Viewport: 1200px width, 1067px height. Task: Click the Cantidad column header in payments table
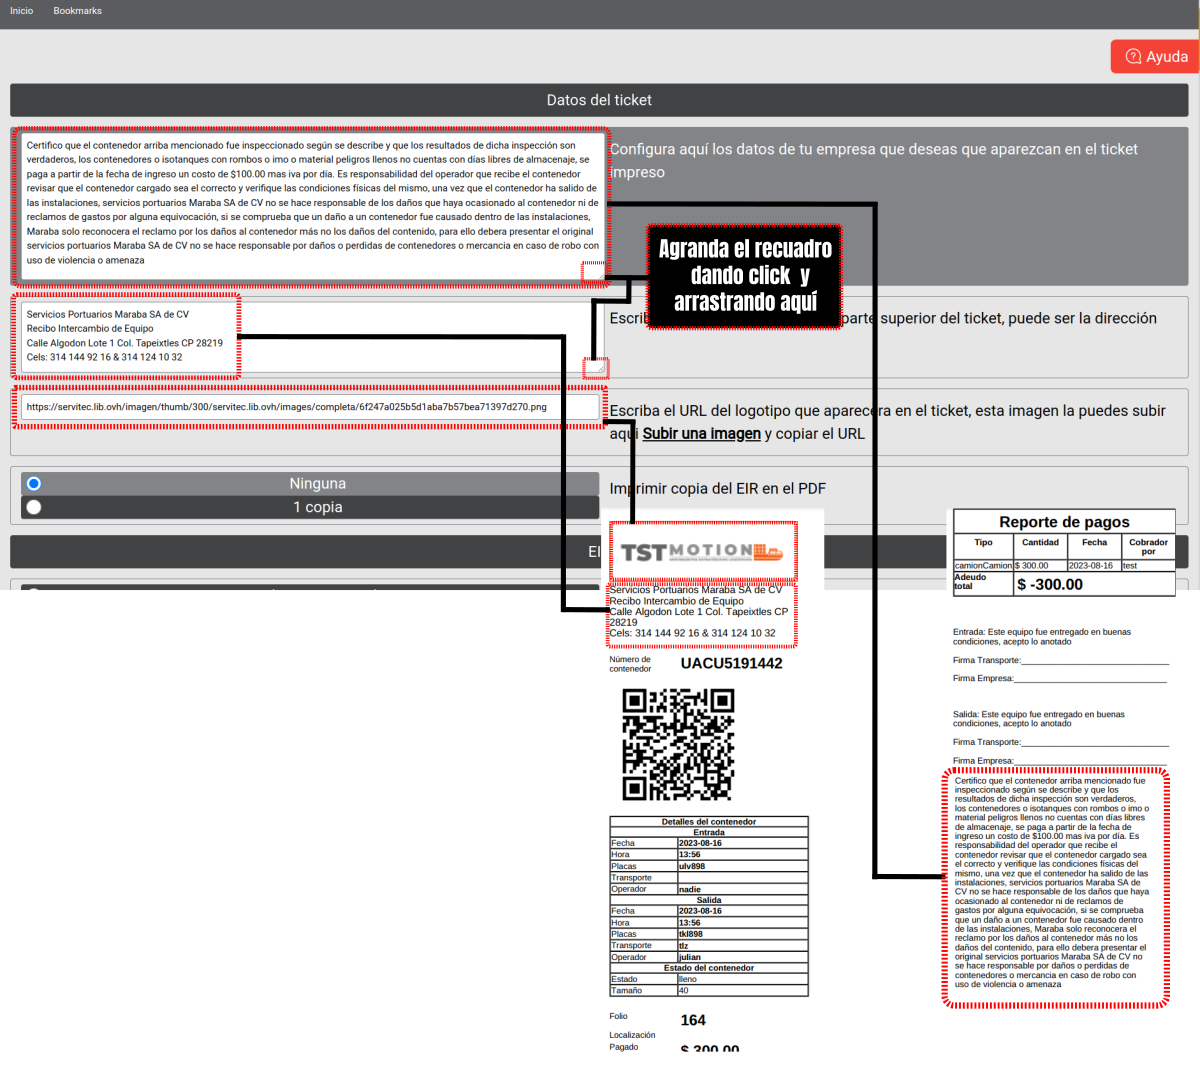point(1040,543)
